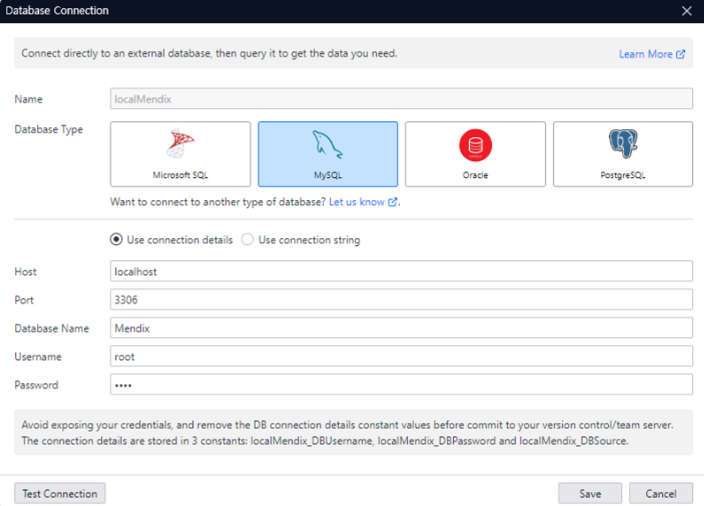Cancel the database connection dialog

point(660,493)
